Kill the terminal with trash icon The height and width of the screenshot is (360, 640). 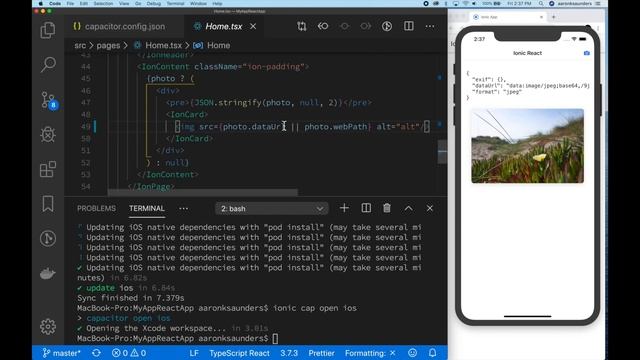tap(387, 208)
